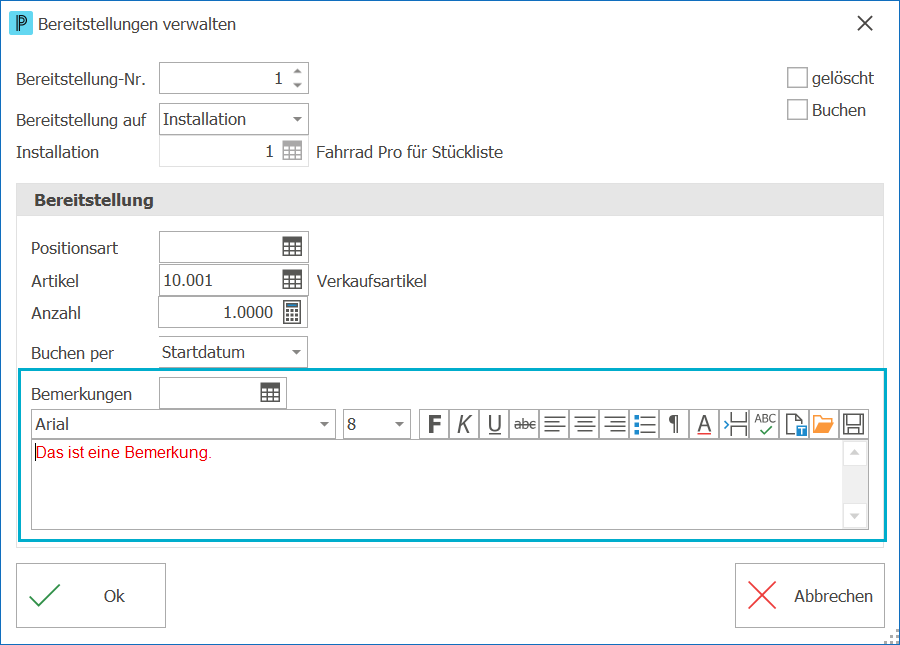Screen dimensions: 900x645
Task: Center-align the remark text
Action: [584, 424]
